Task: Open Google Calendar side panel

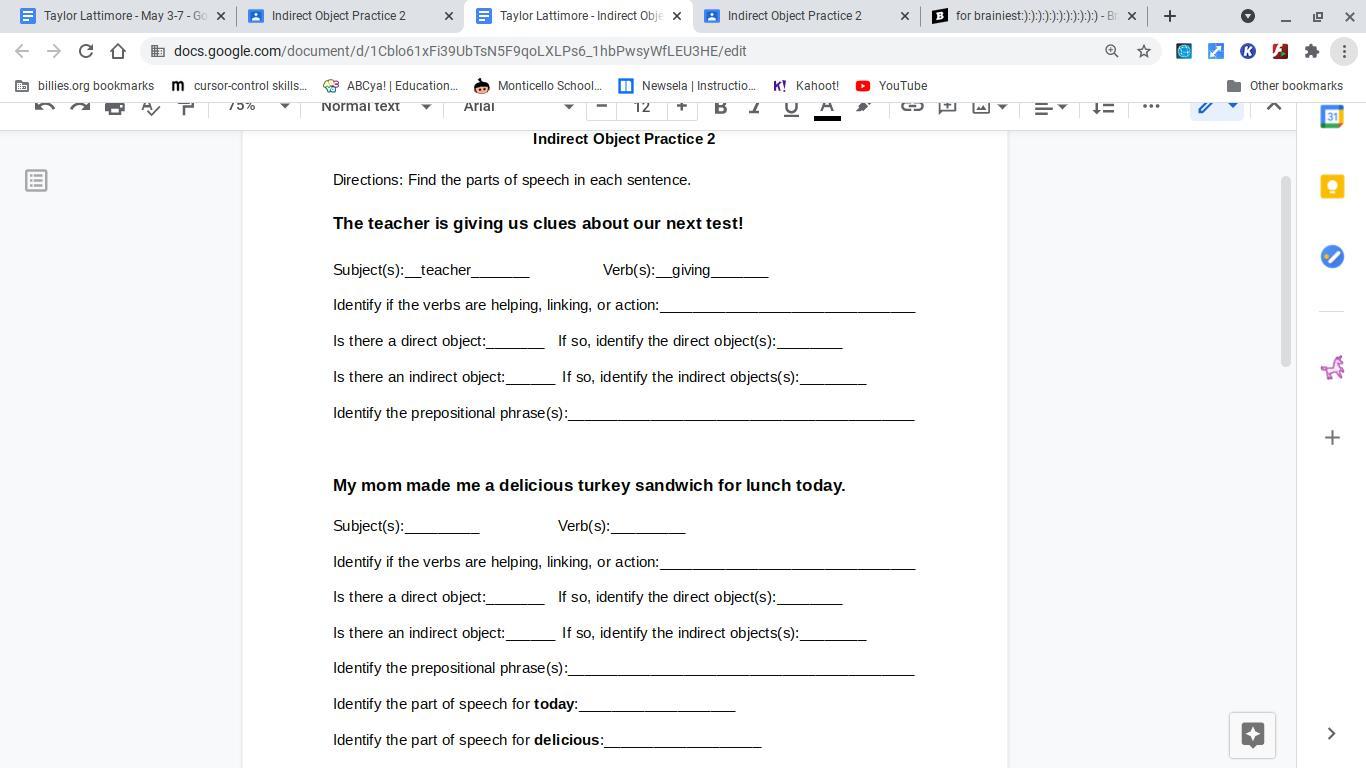Action: click(1332, 116)
